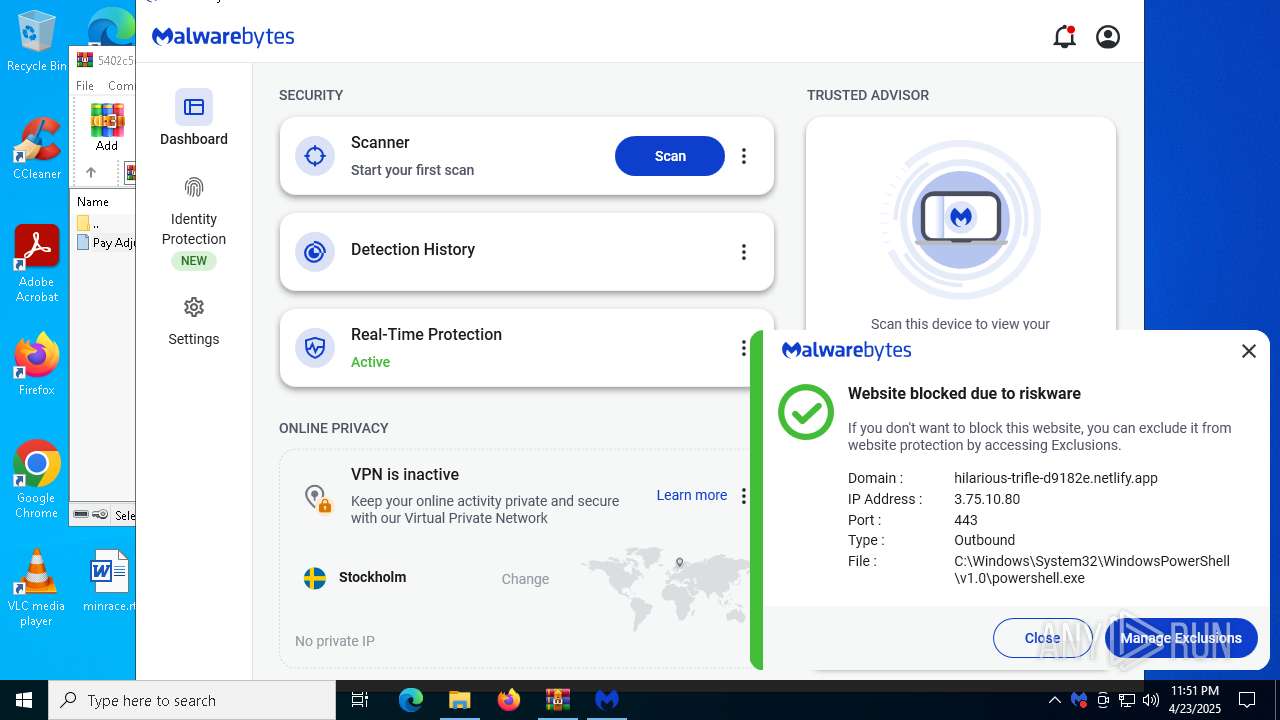This screenshot has height=720, width=1280.
Task: Open Firefox on taskbar
Action: click(x=509, y=700)
